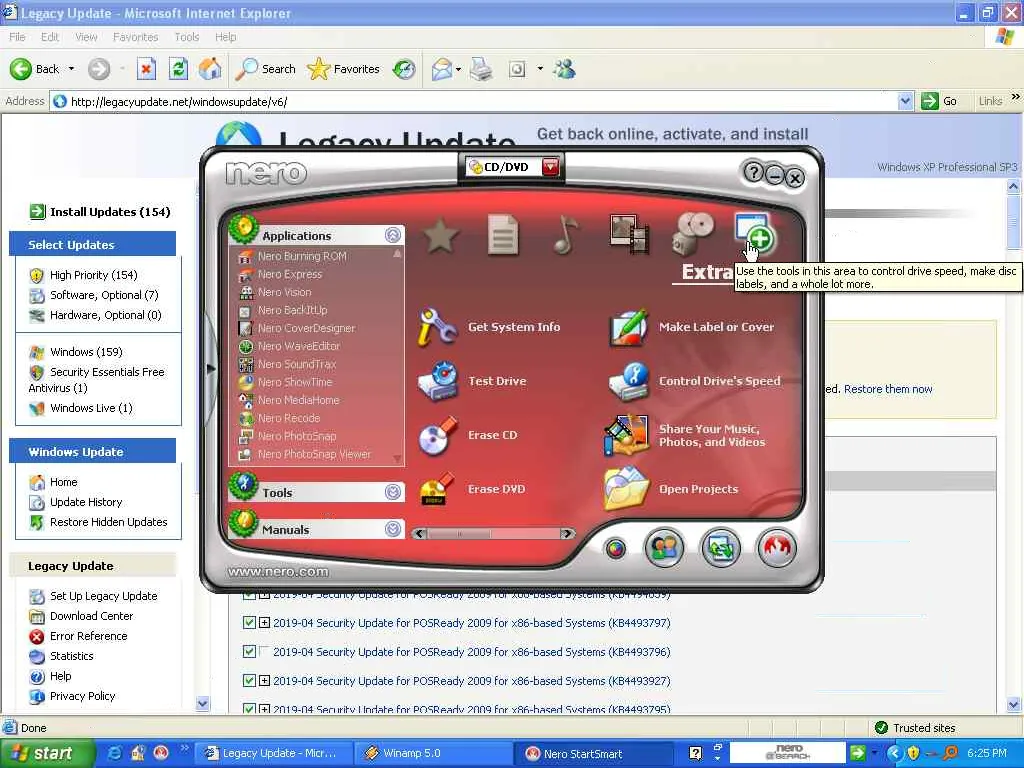Launch Nero Express from Applications list
The width and height of the screenshot is (1024, 768).
289,274
